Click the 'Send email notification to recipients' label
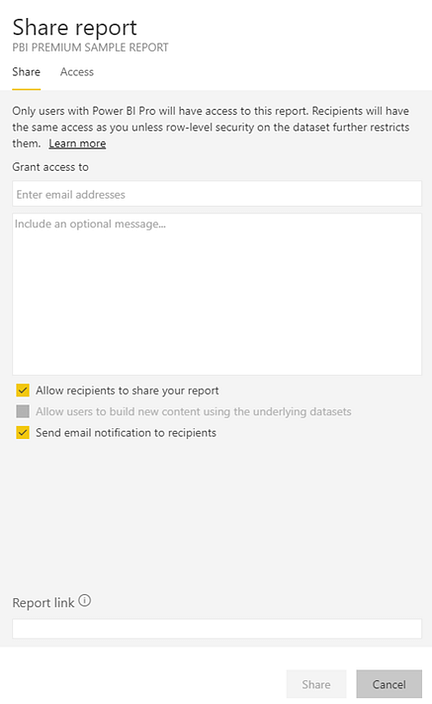Viewport: 432px width, 704px height. click(126, 433)
